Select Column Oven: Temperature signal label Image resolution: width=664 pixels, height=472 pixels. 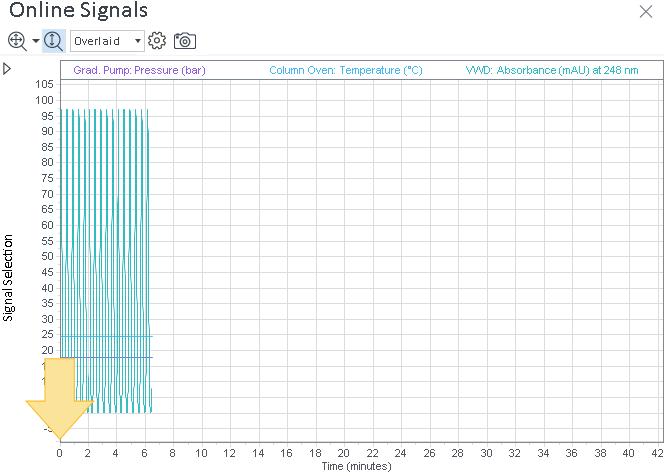[346, 70]
